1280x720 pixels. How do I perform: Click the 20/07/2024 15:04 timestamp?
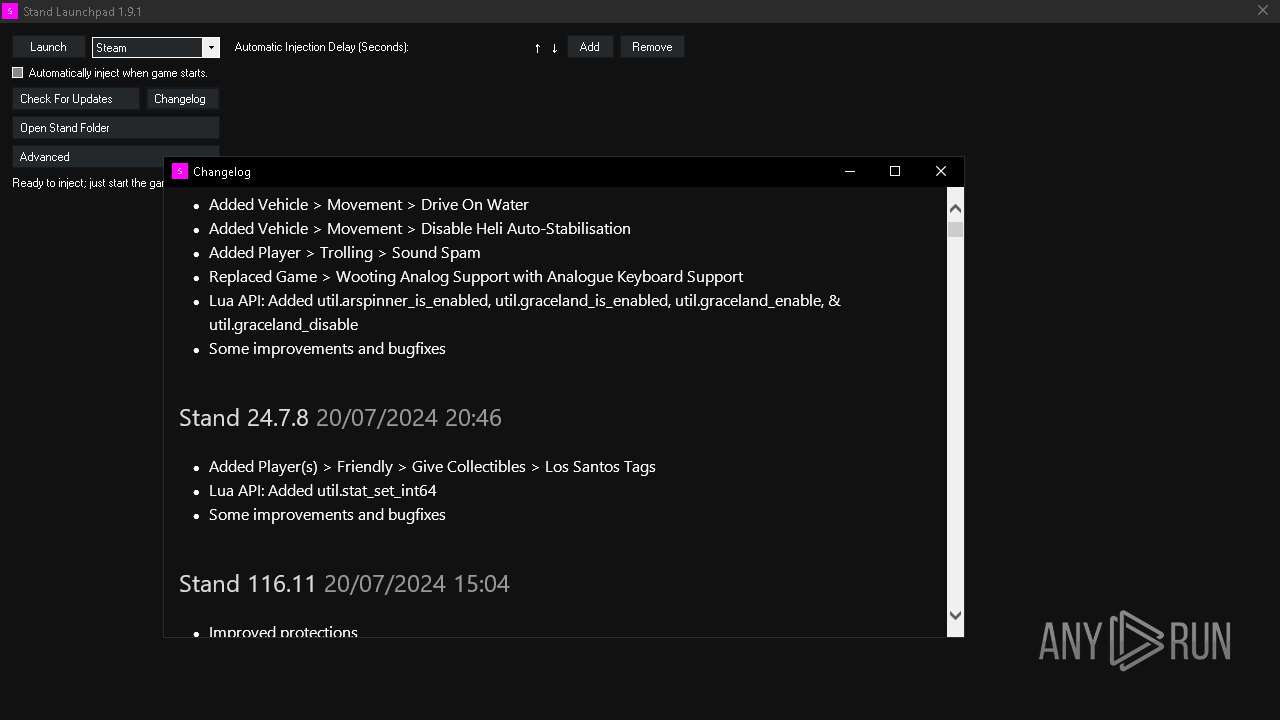[417, 584]
